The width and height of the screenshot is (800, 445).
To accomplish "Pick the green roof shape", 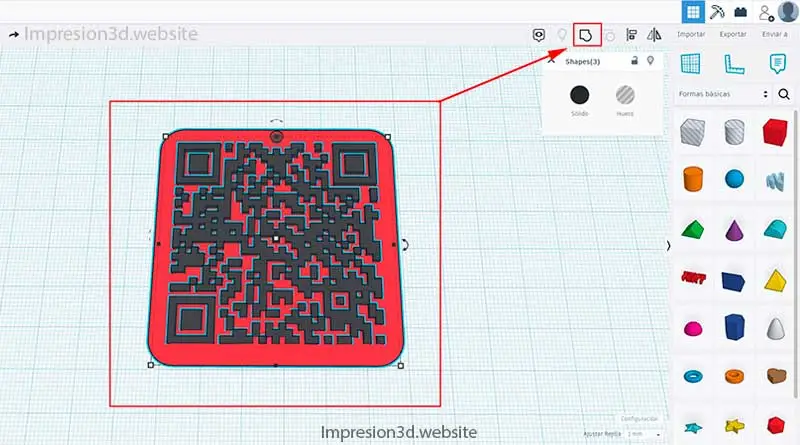I will coord(692,229).
